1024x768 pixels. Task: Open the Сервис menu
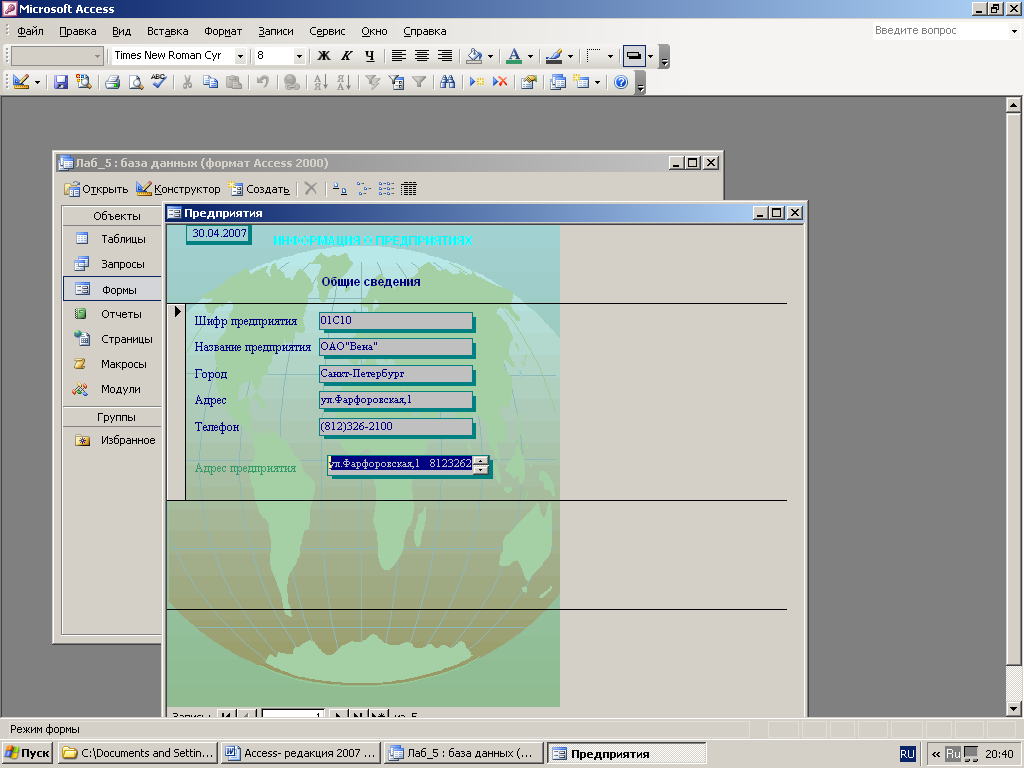click(x=327, y=31)
